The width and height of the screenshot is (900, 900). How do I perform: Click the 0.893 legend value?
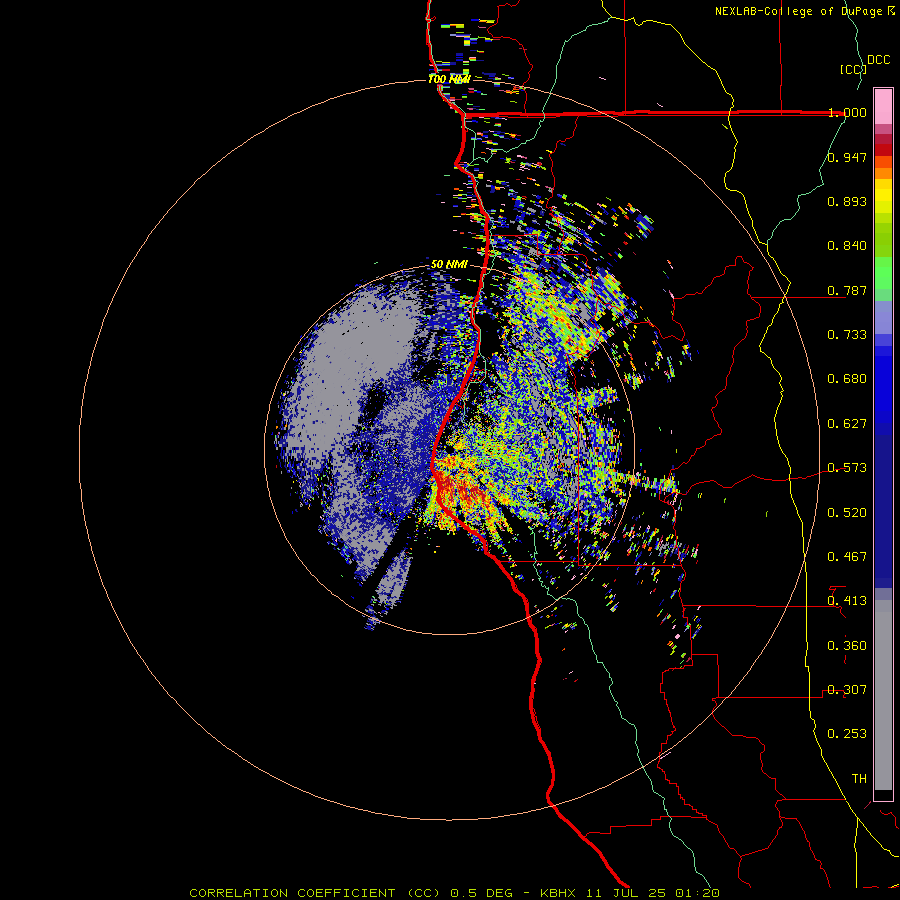point(847,201)
